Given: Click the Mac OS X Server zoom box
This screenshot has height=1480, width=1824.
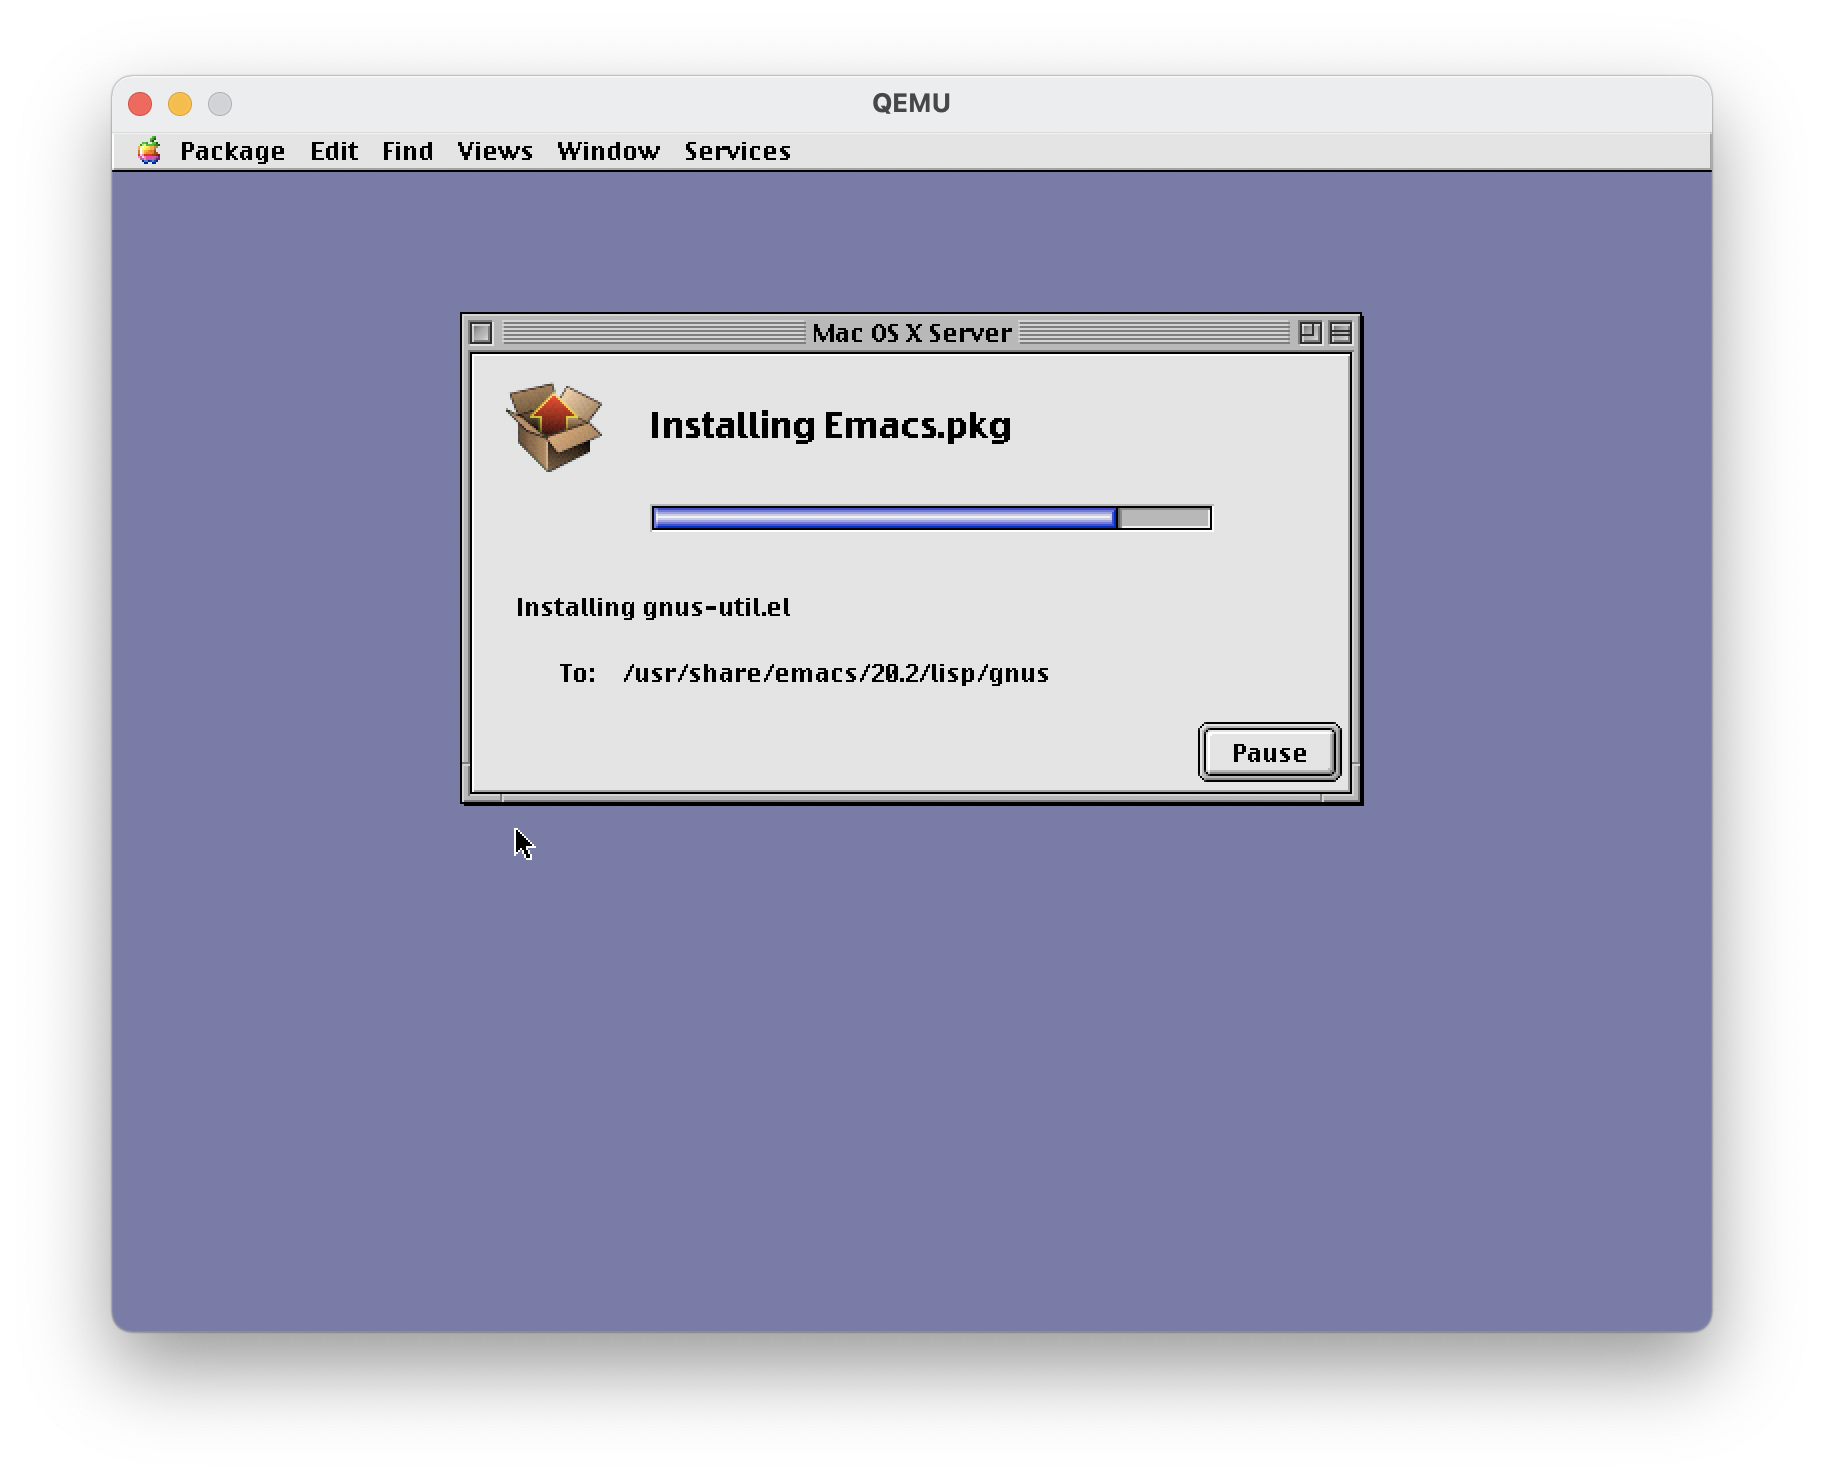Looking at the screenshot, I should click(x=1310, y=332).
